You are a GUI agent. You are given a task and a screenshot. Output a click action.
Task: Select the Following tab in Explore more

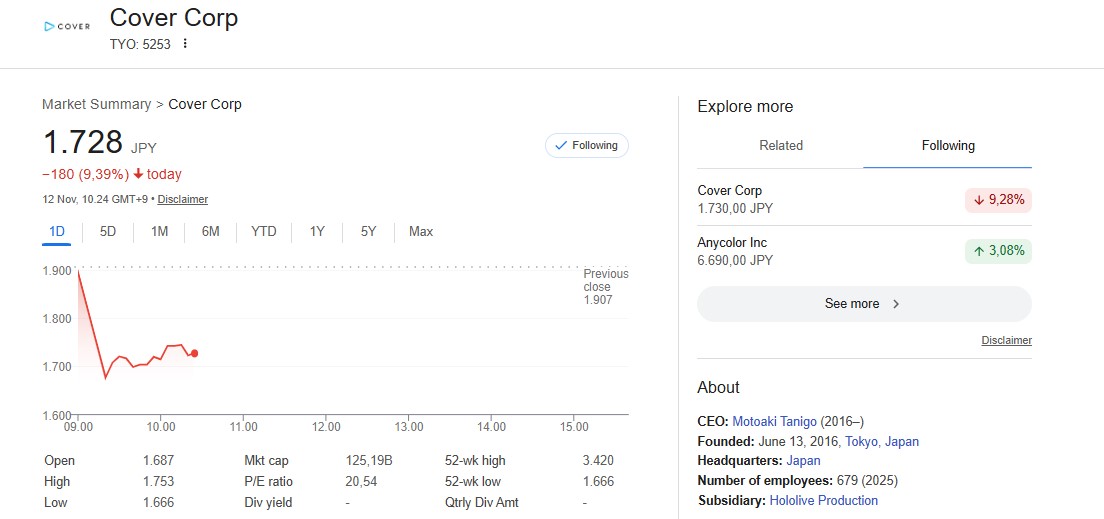[x=948, y=146]
